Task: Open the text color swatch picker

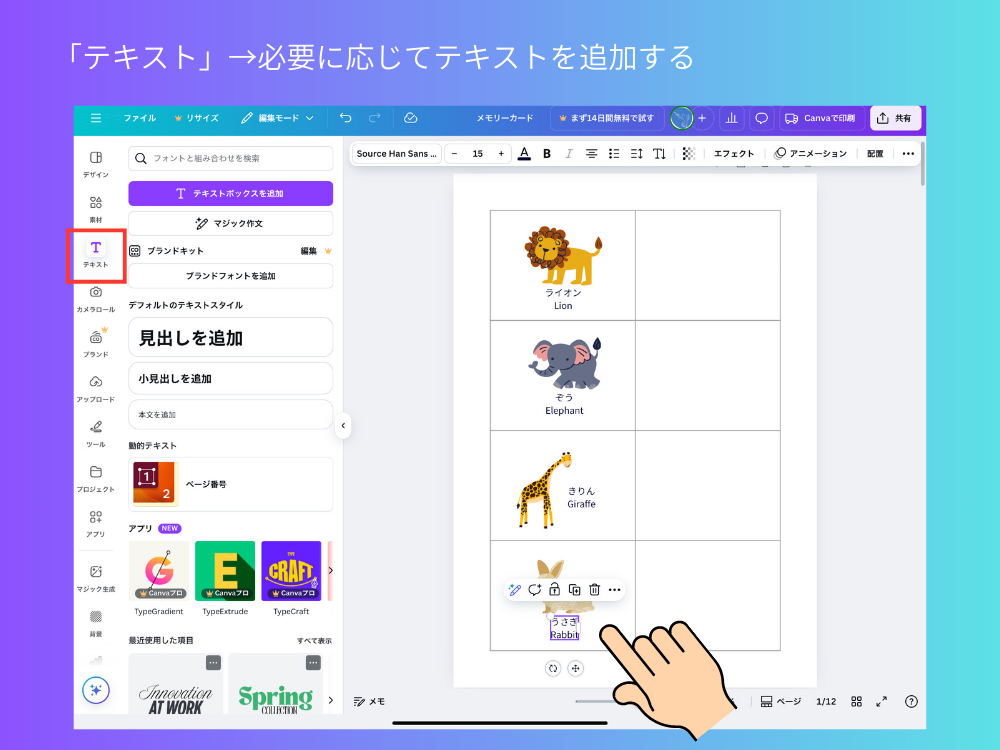Action: [x=524, y=153]
